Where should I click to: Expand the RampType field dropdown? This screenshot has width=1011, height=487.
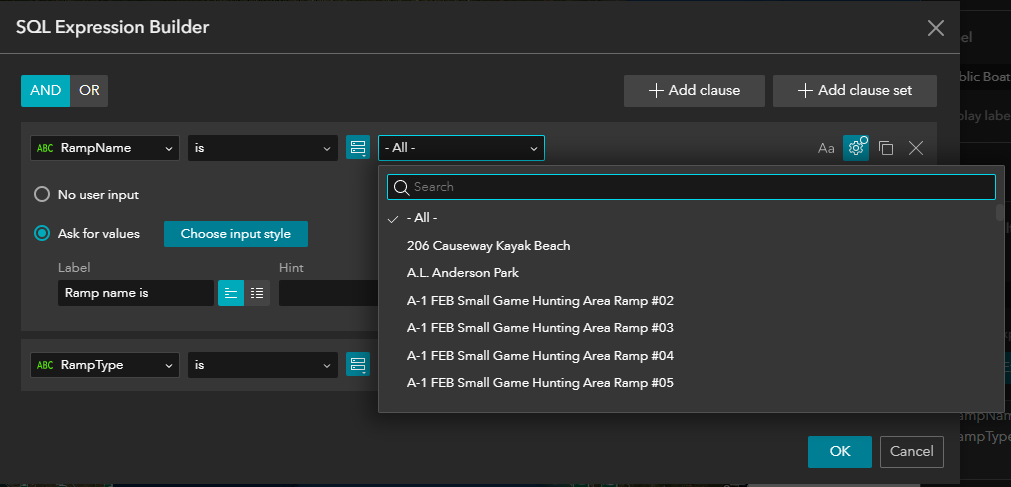pos(105,365)
